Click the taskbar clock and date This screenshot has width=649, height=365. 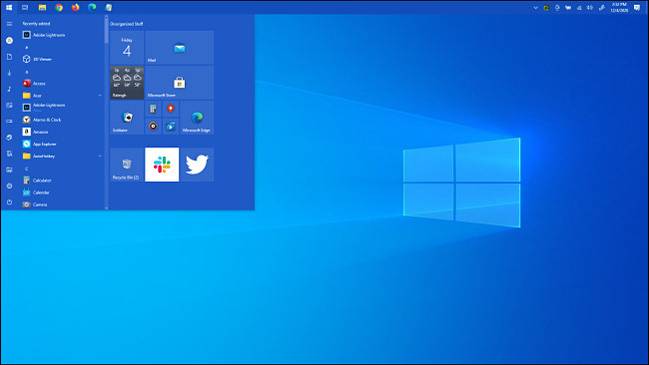click(619, 7)
